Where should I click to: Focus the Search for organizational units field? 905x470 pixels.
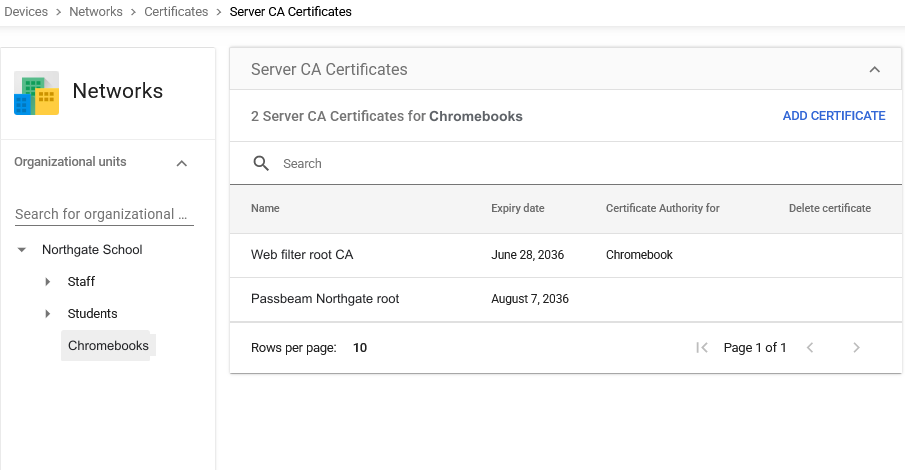pyautogui.click(x=104, y=214)
